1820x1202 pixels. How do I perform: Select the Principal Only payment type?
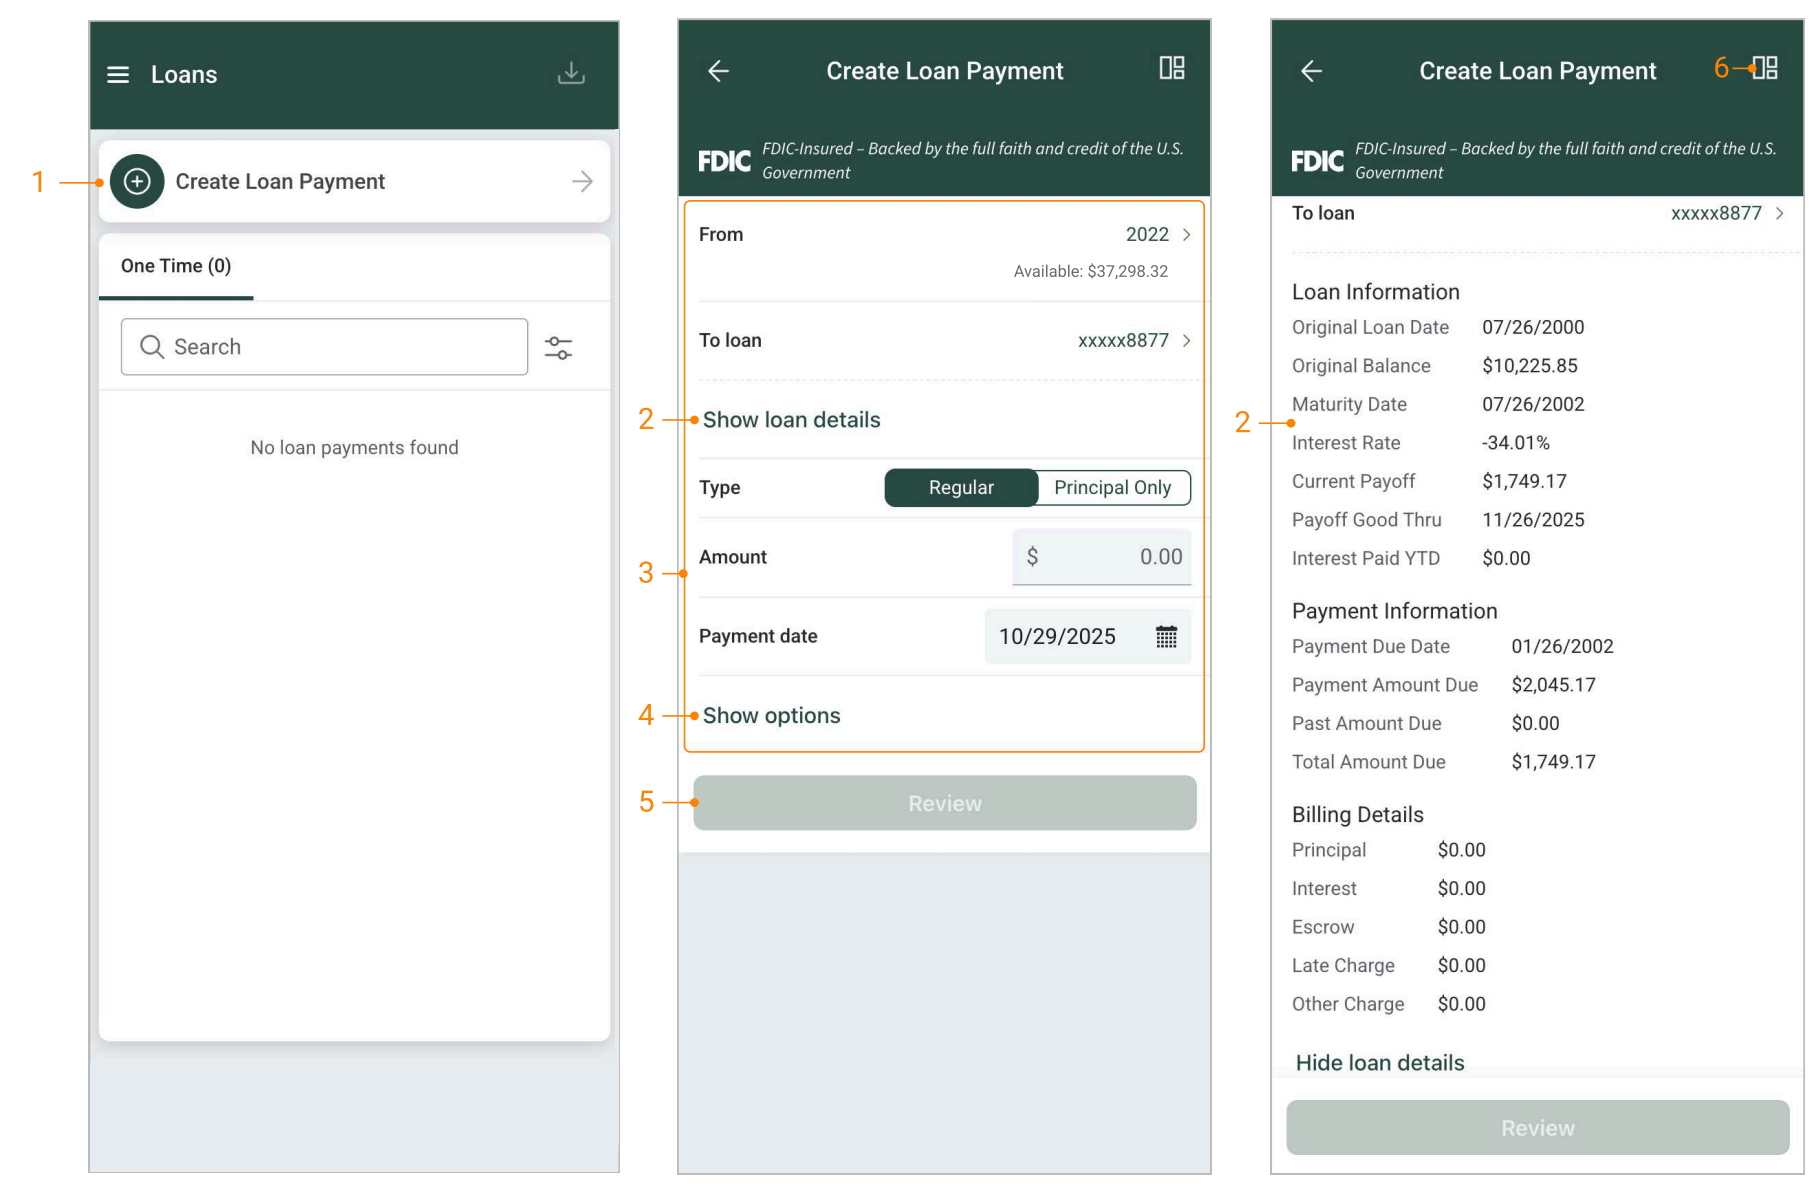[x=1112, y=488]
